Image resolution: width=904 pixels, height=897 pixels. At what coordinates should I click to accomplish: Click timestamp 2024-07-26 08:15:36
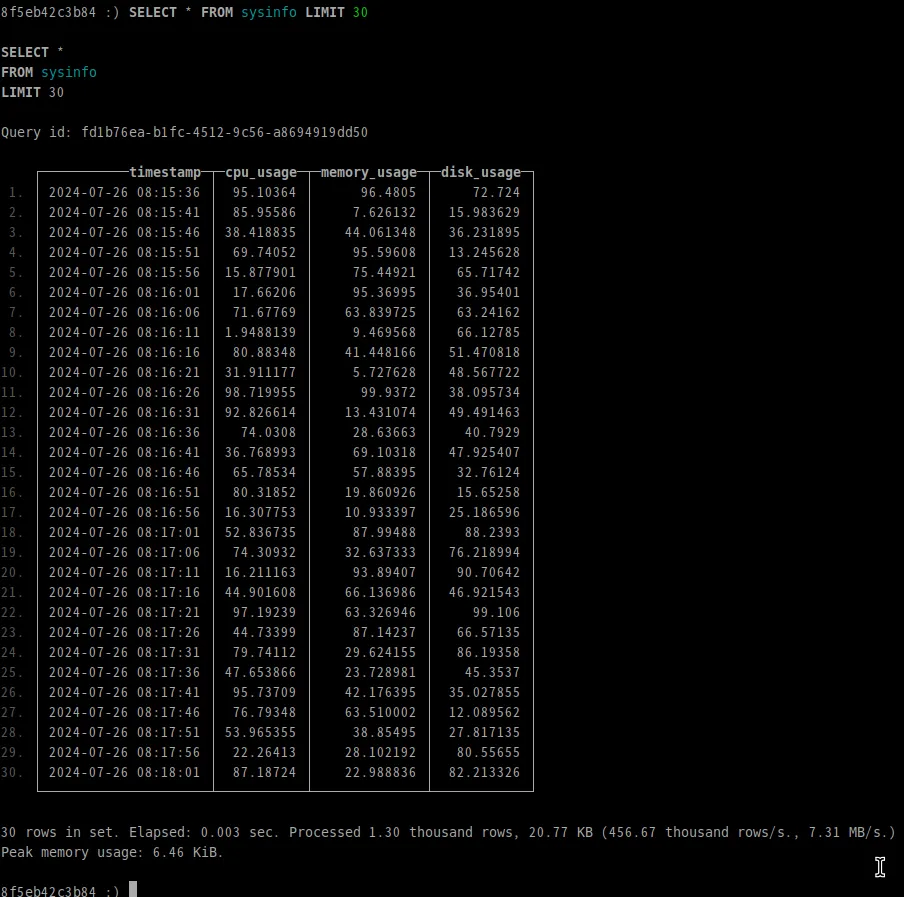click(x=124, y=193)
